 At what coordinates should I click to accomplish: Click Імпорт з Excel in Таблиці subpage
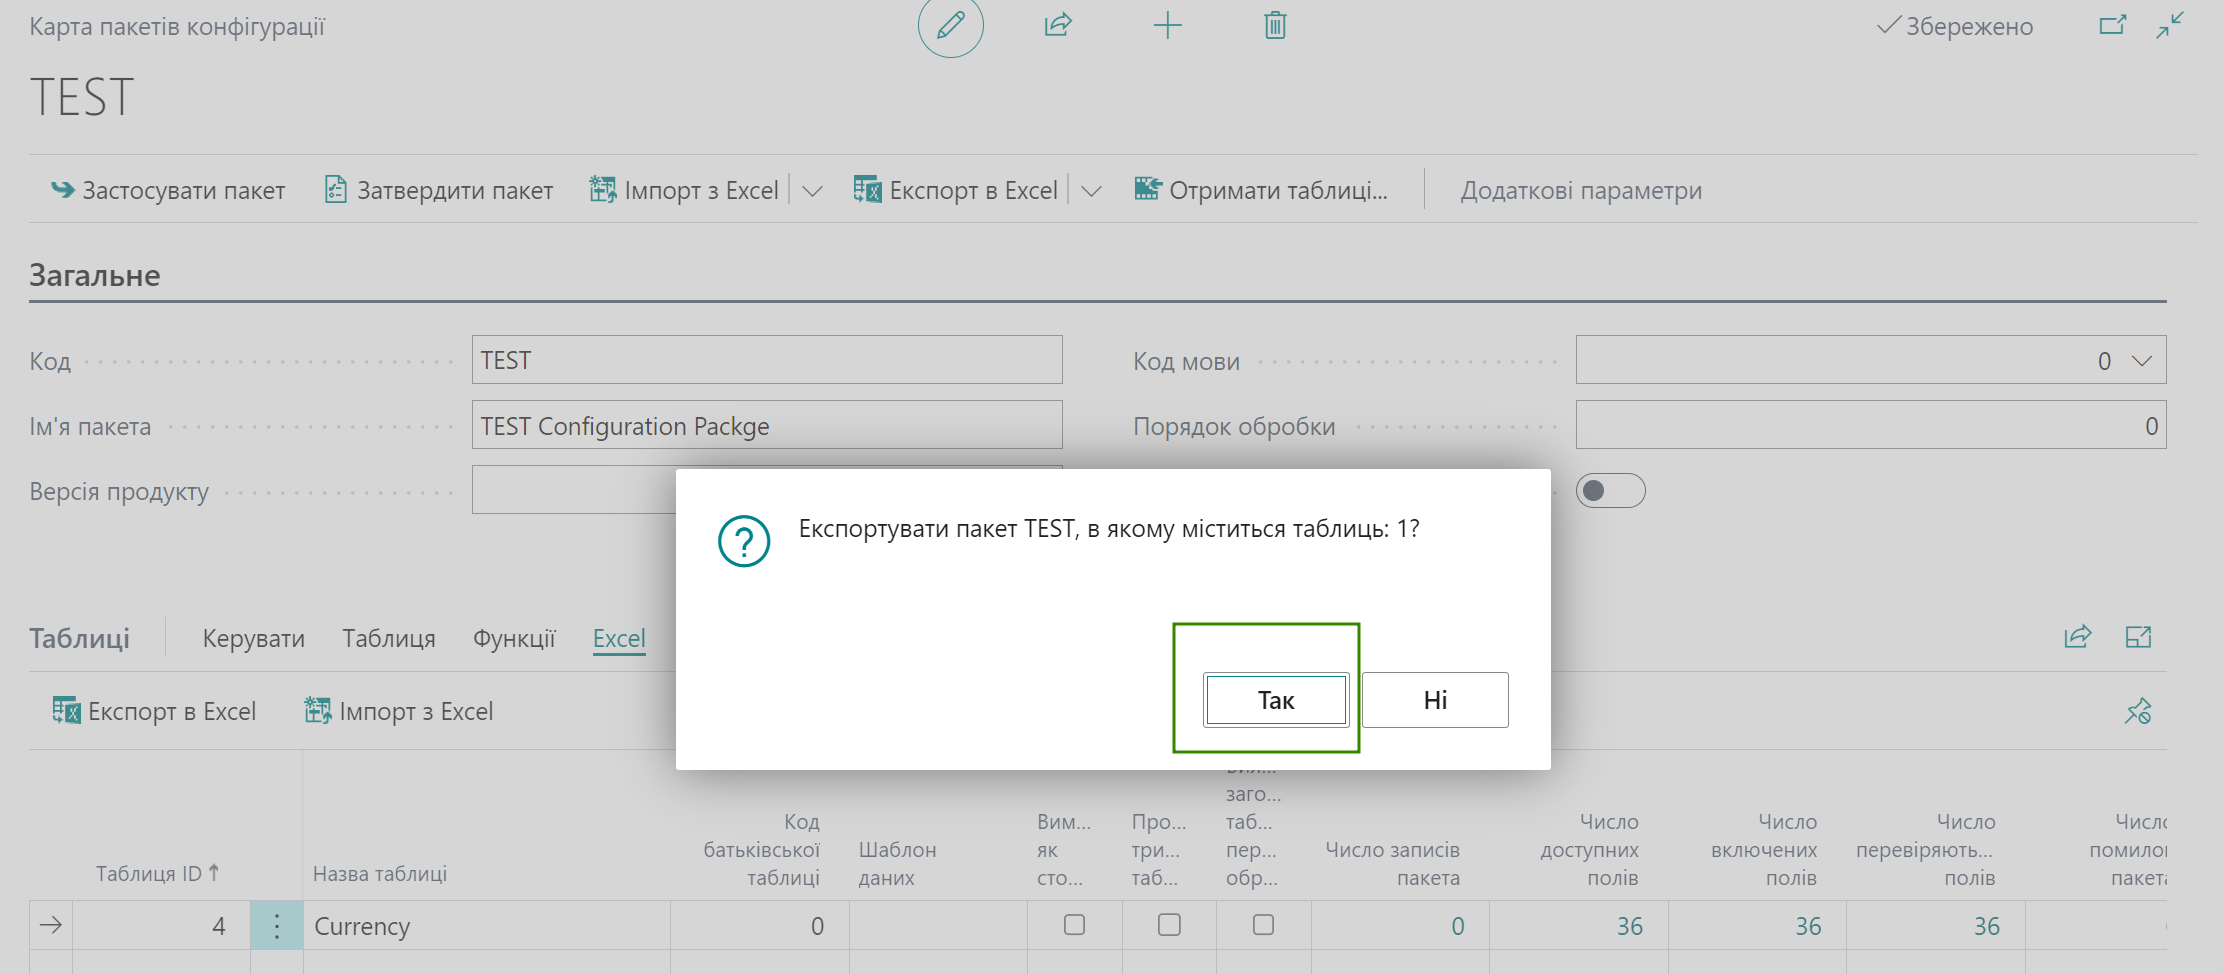pyautogui.click(x=398, y=711)
